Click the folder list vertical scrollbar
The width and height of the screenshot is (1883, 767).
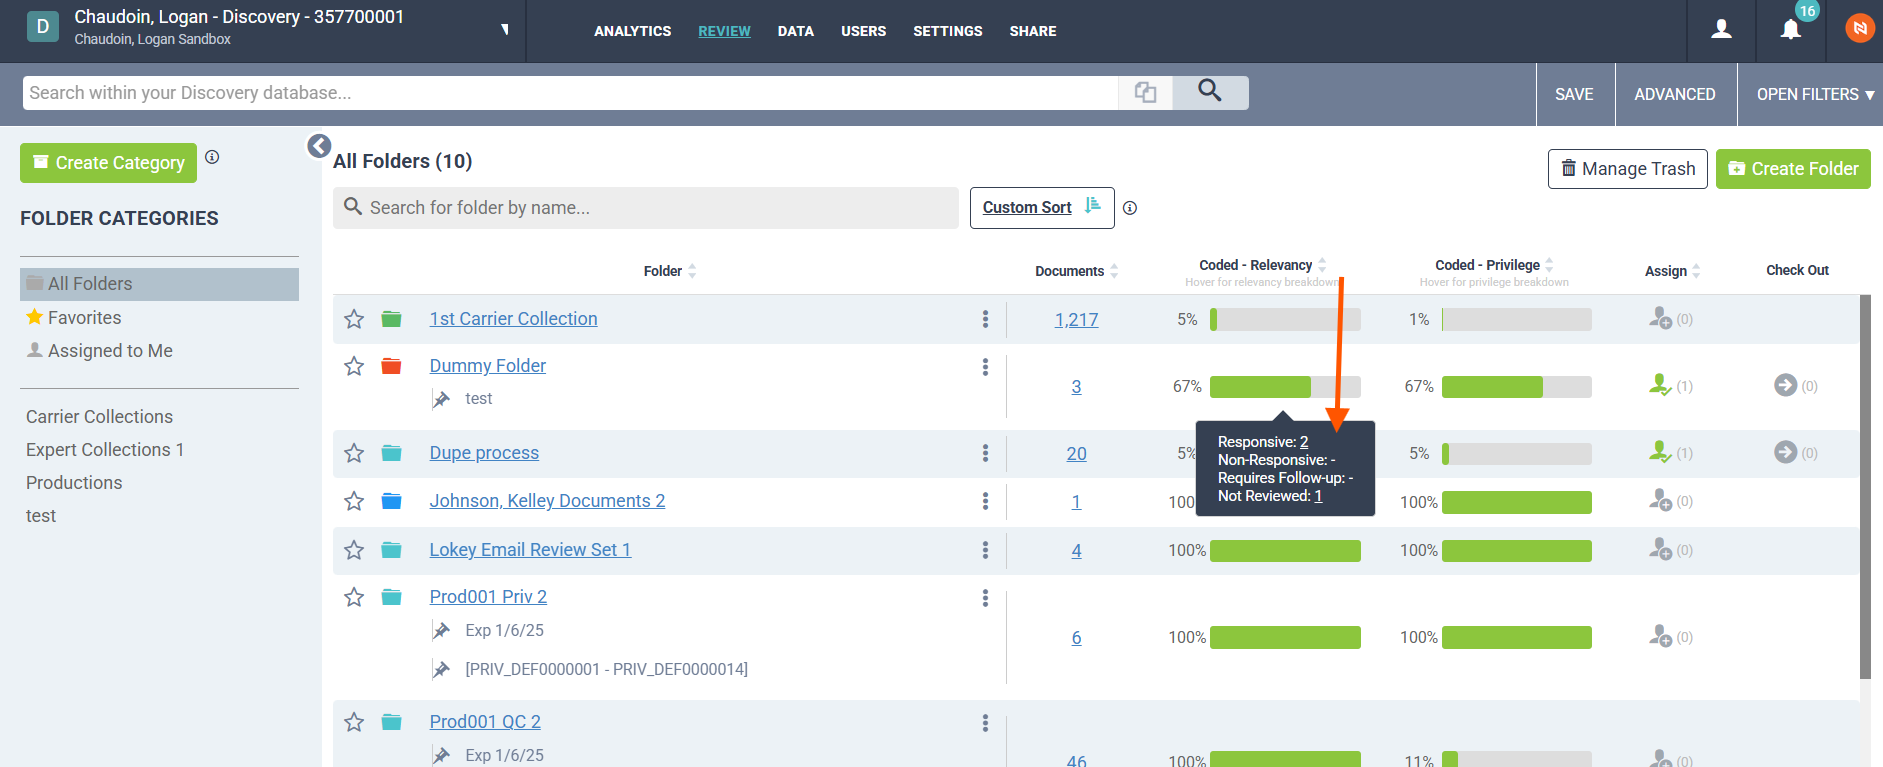(x=1865, y=487)
